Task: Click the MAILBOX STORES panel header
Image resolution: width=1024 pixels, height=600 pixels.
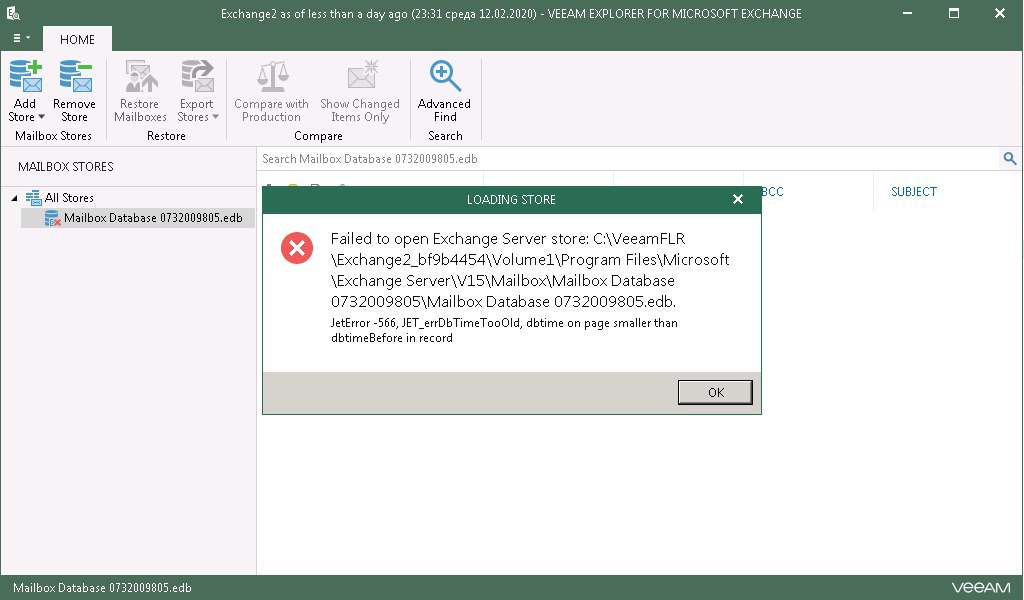Action: tap(66, 166)
